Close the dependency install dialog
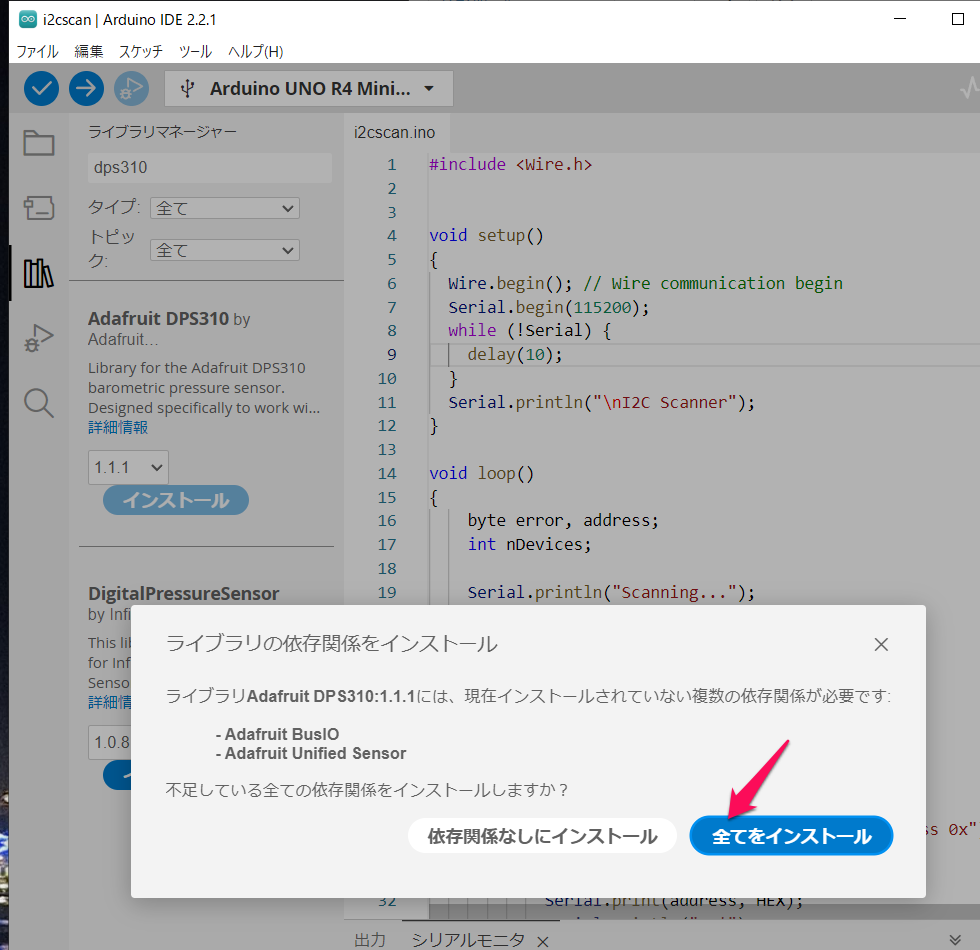Screen dimensions: 980x950 (880, 644)
